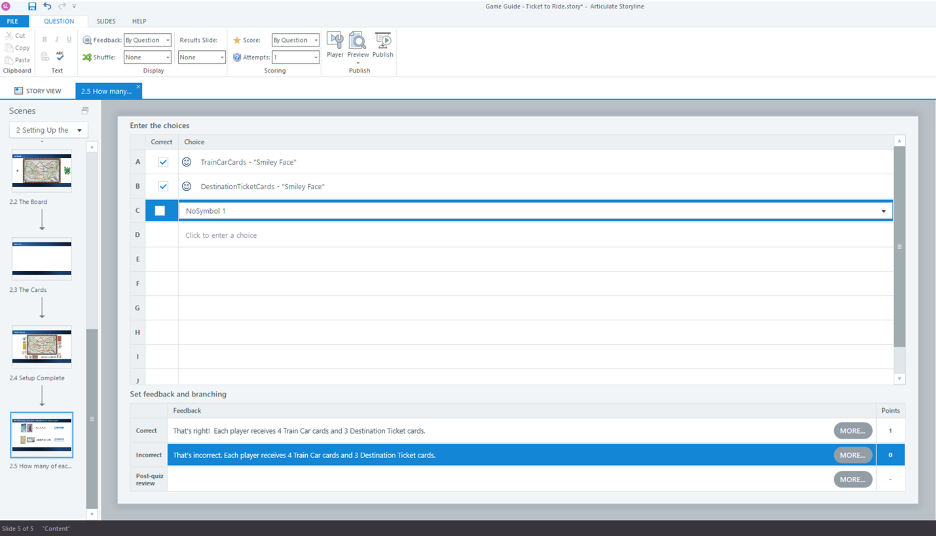Click the Scenes panel undock icon
Image resolution: width=936 pixels, height=536 pixels.
point(85,110)
